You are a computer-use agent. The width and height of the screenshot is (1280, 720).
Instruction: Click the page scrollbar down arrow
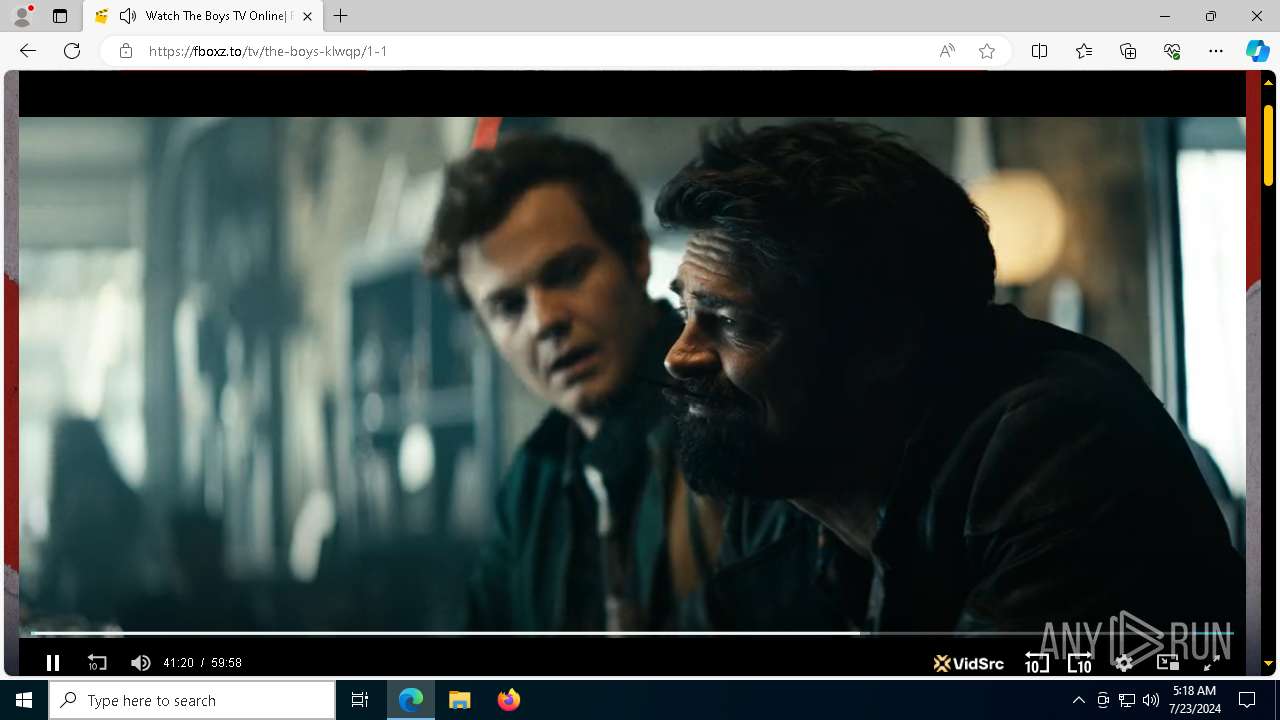[1269, 663]
